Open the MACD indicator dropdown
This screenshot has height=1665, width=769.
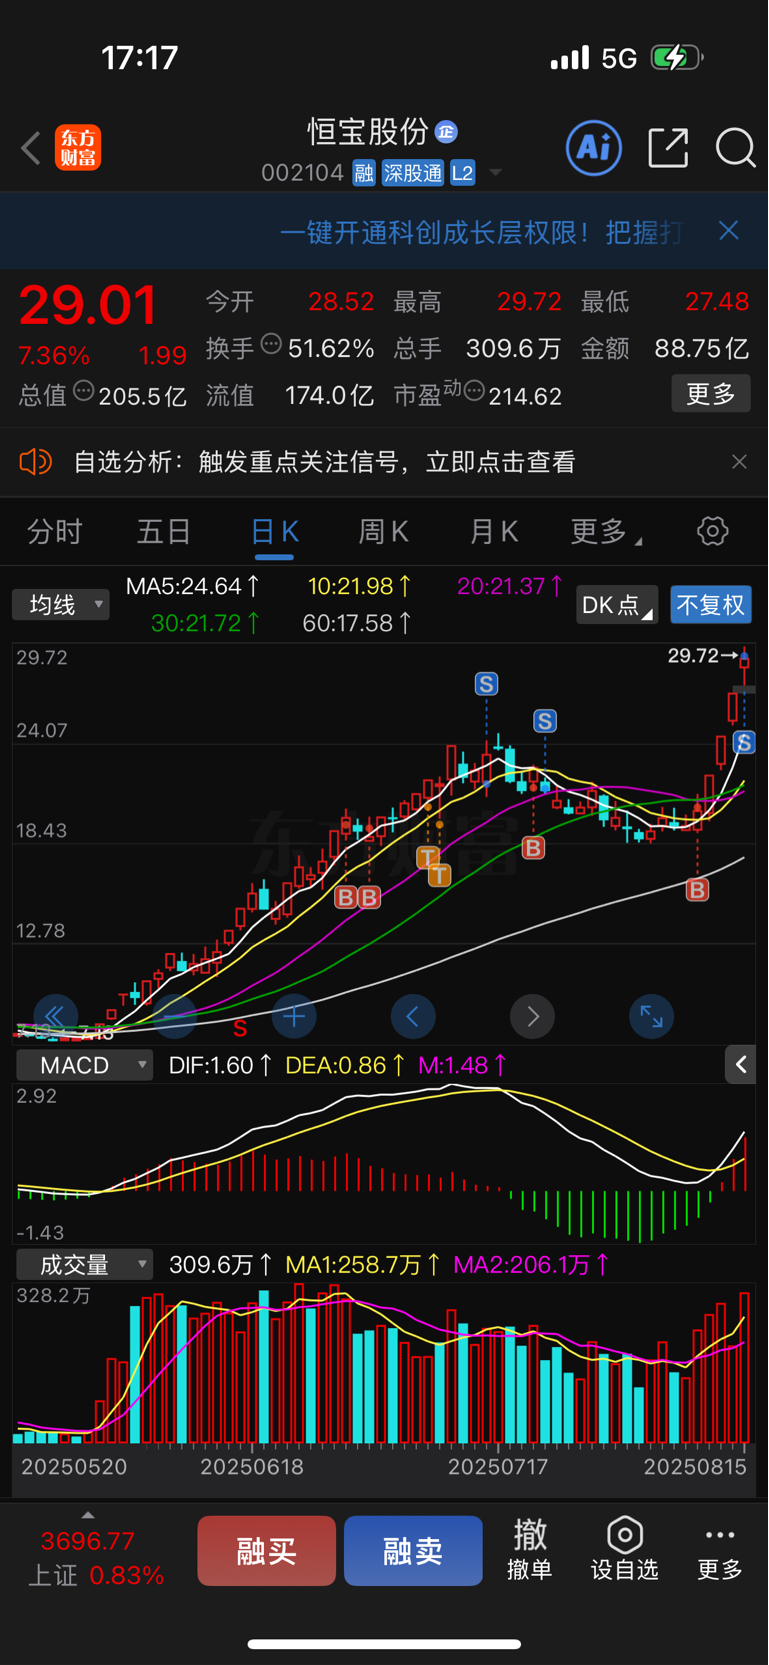84,1065
